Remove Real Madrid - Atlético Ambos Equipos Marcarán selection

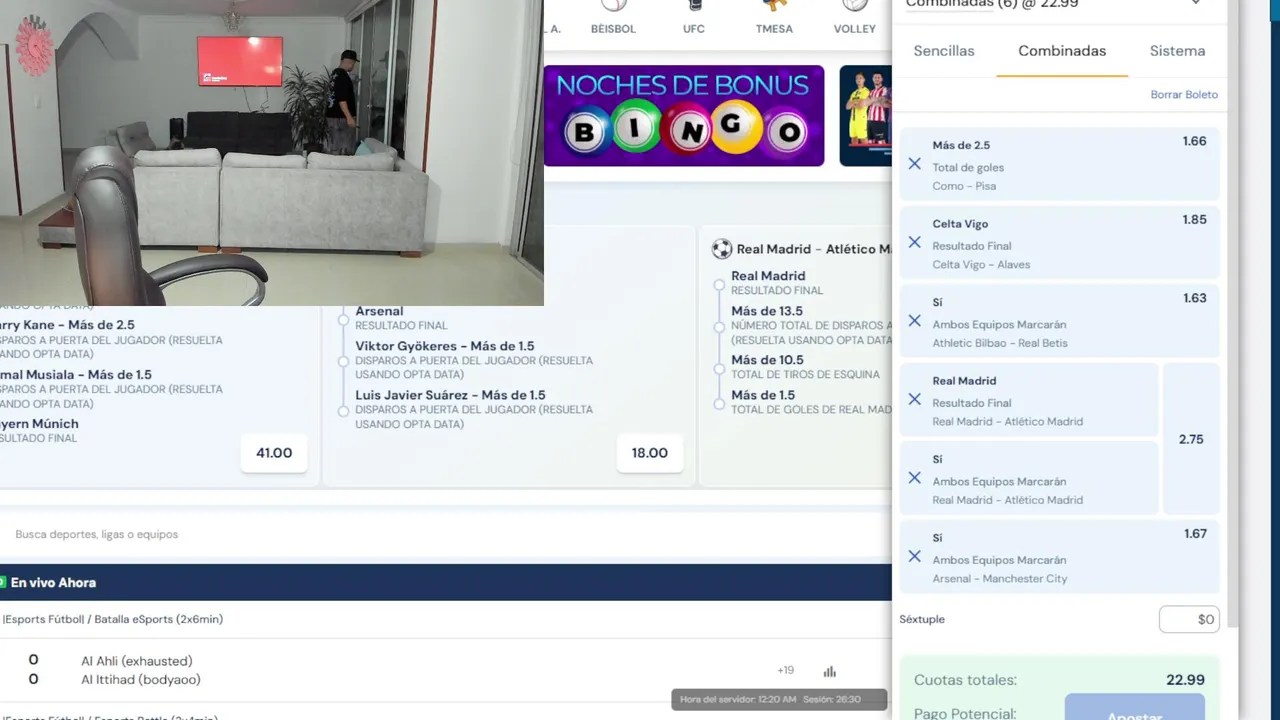(x=914, y=478)
